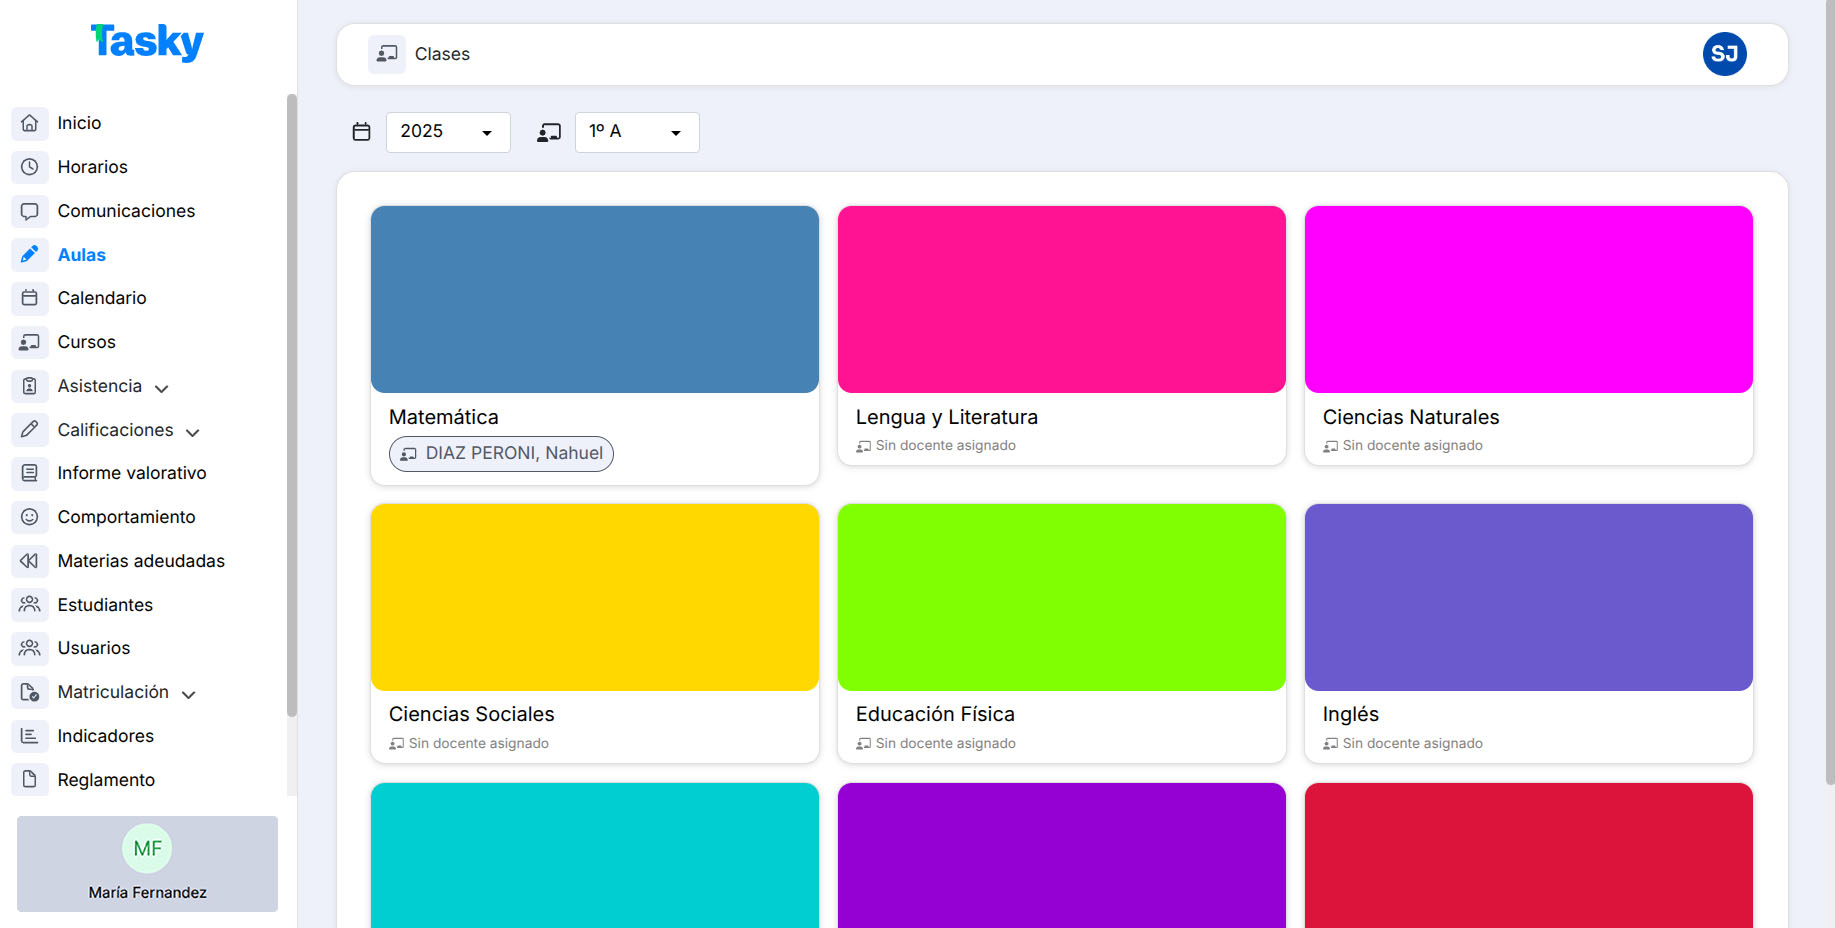Click the Horarios clock icon
Screen dimensions: 1835x928
coord(30,167)
